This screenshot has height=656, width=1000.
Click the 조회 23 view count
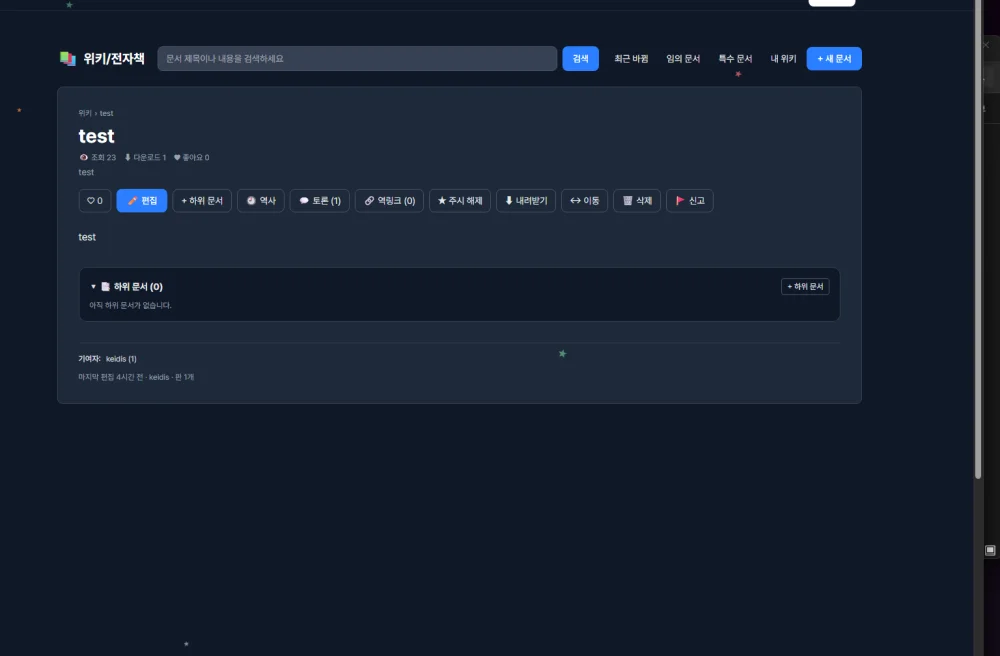coord(98,157)
